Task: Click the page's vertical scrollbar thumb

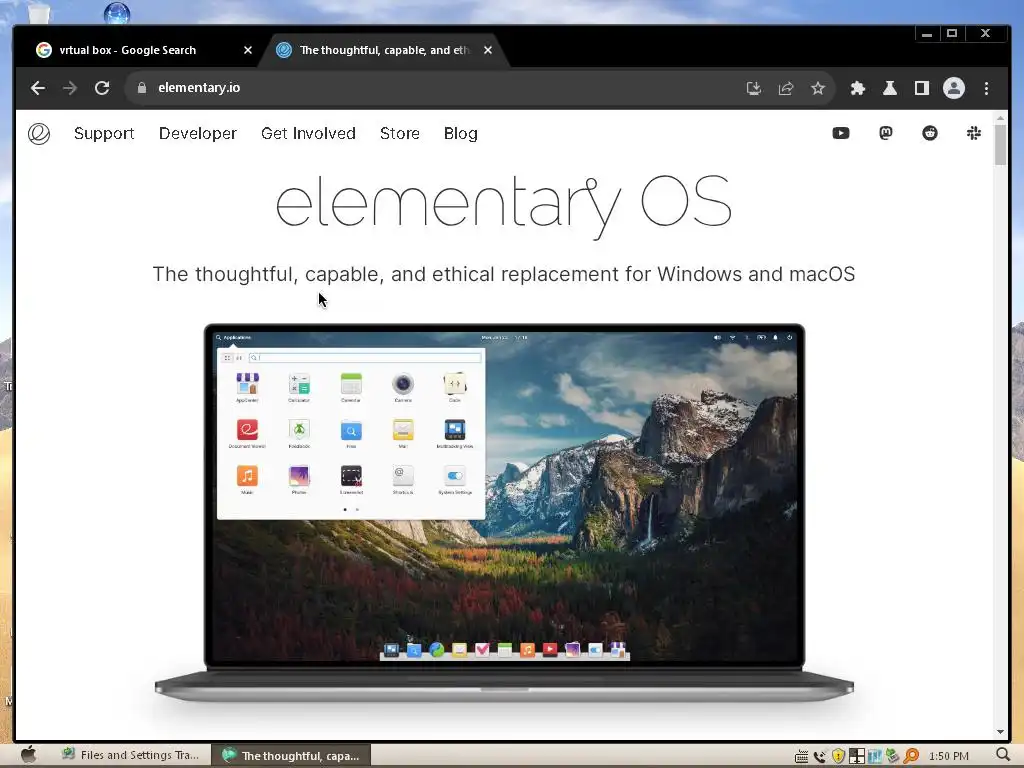Action: pyautogui.click(x=1000, y=144)
